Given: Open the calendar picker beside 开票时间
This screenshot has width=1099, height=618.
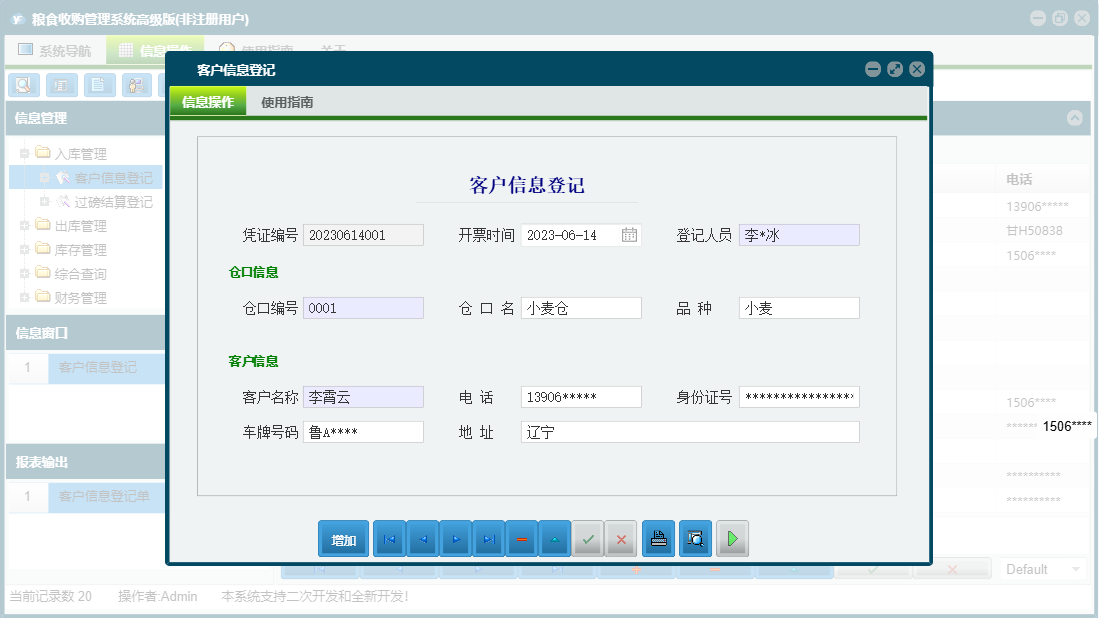Looking at the screenshot, I should (x=631, y=234).
